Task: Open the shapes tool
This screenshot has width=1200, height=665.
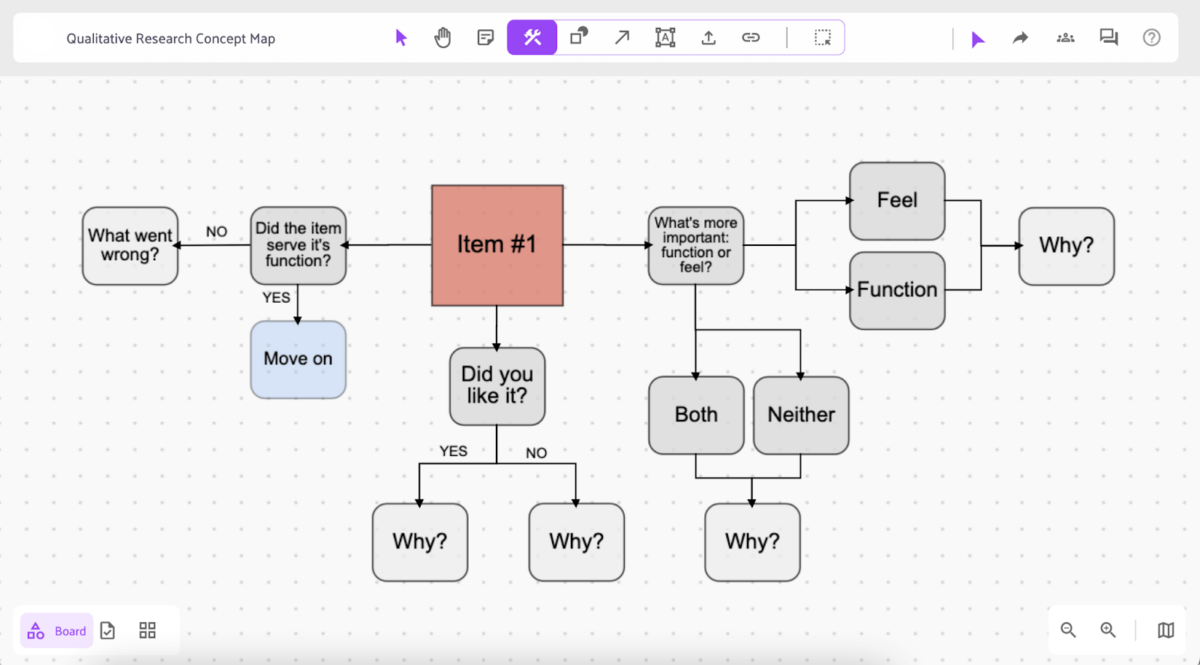Action: (578, 37)
